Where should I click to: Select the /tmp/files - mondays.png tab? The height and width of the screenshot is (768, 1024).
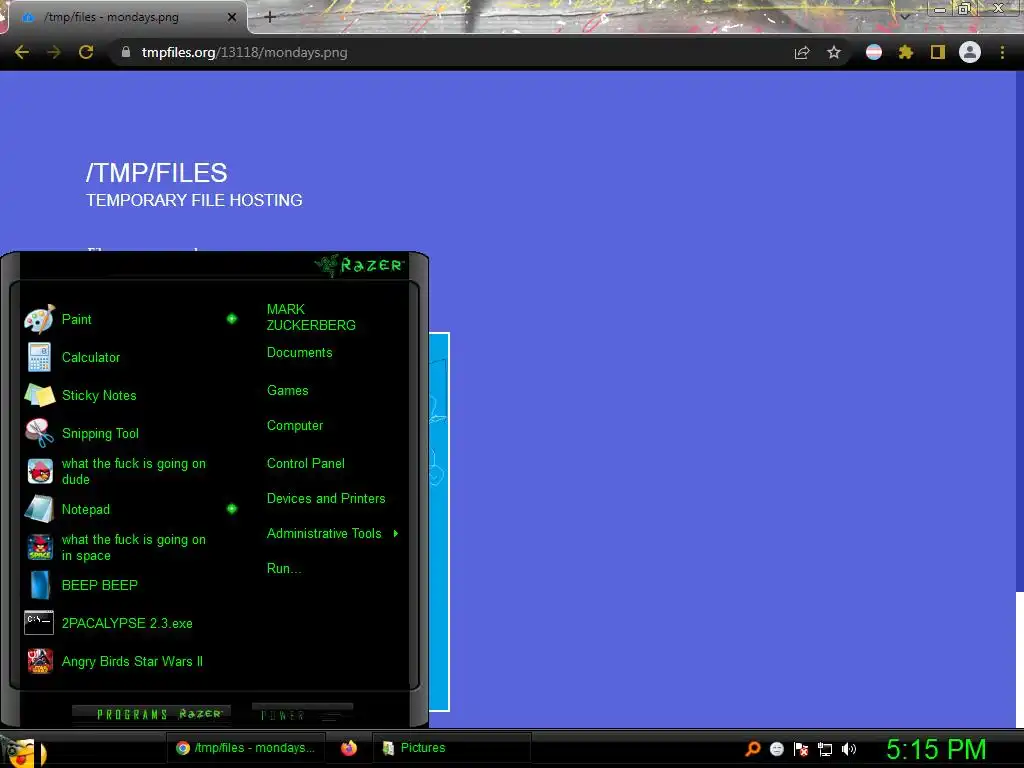point(124,17)
